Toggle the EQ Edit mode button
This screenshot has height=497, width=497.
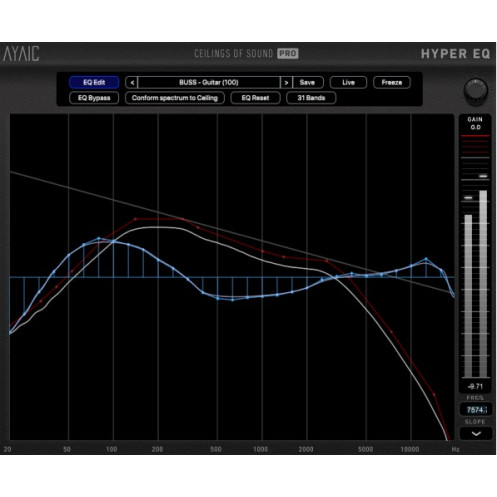point(94,82)
